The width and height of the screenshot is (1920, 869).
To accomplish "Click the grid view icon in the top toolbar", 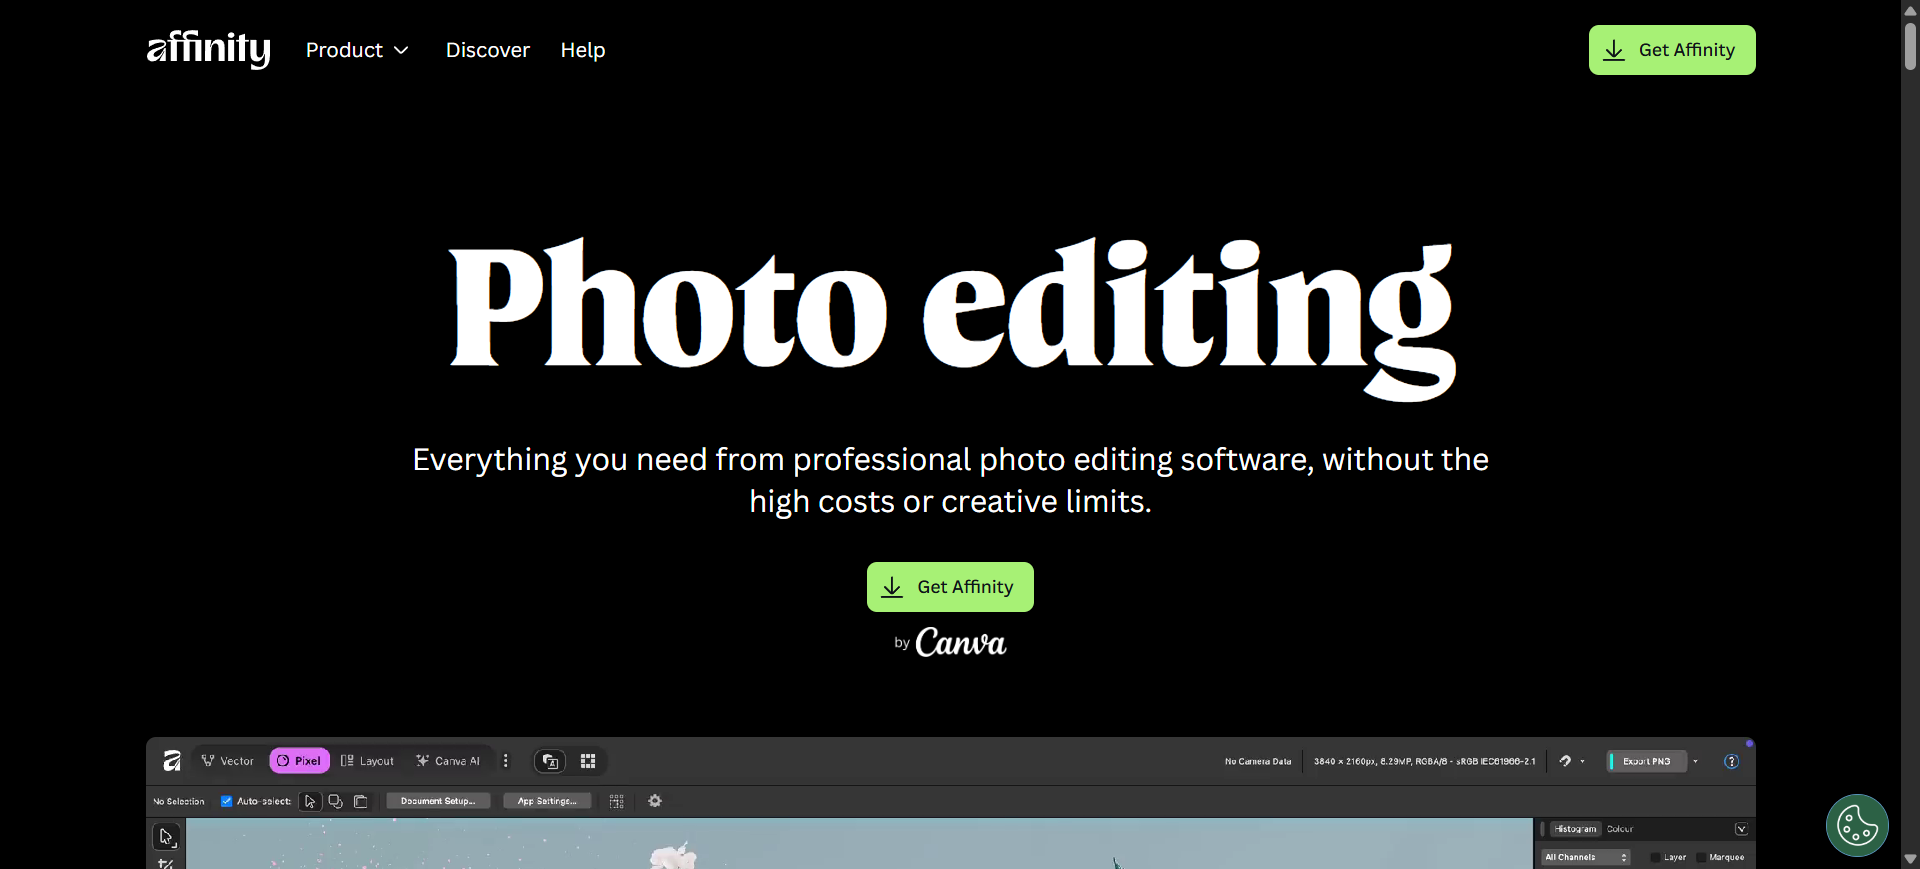I will tap(588, 761).
